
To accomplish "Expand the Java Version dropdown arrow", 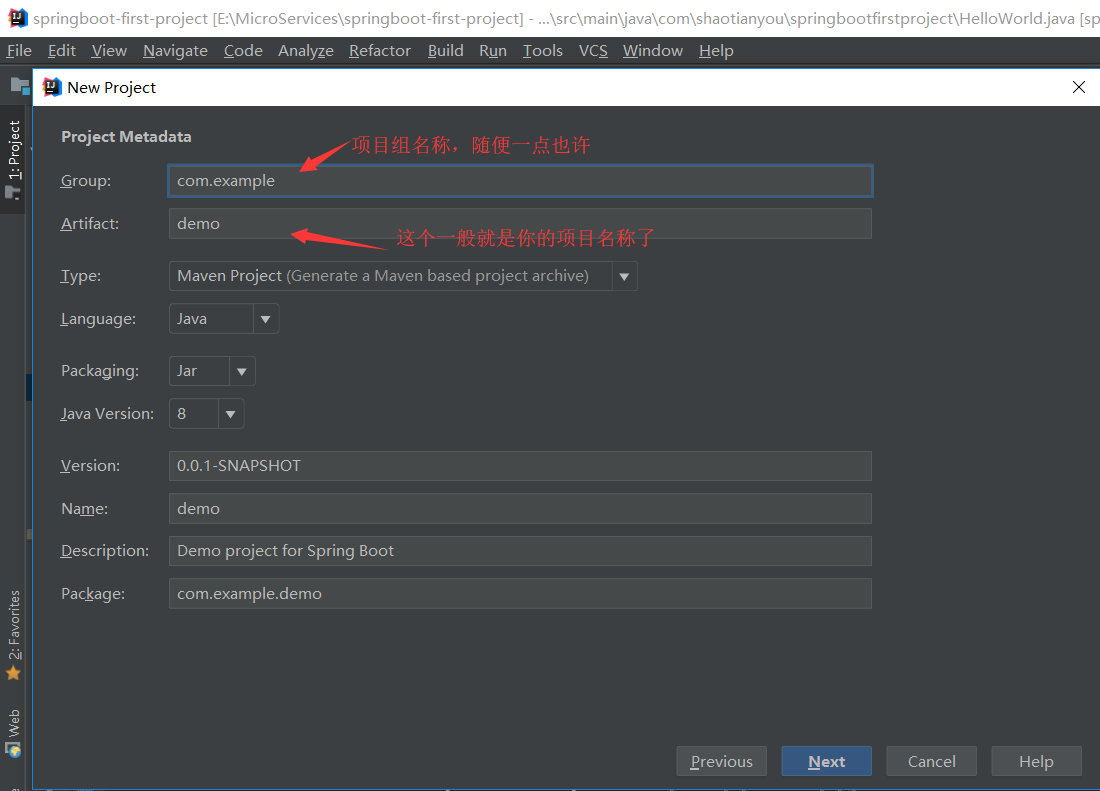I will pos(230,414).
